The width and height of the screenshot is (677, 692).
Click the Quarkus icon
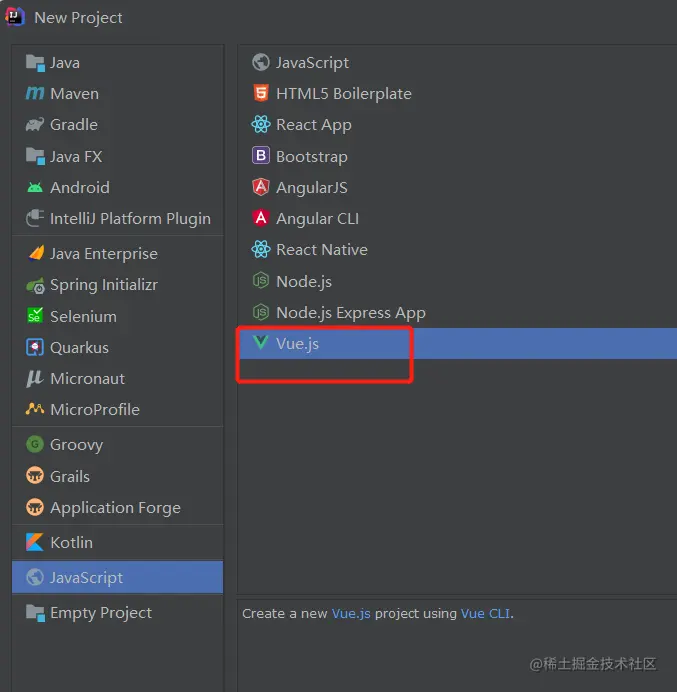[x=35, y=347]
